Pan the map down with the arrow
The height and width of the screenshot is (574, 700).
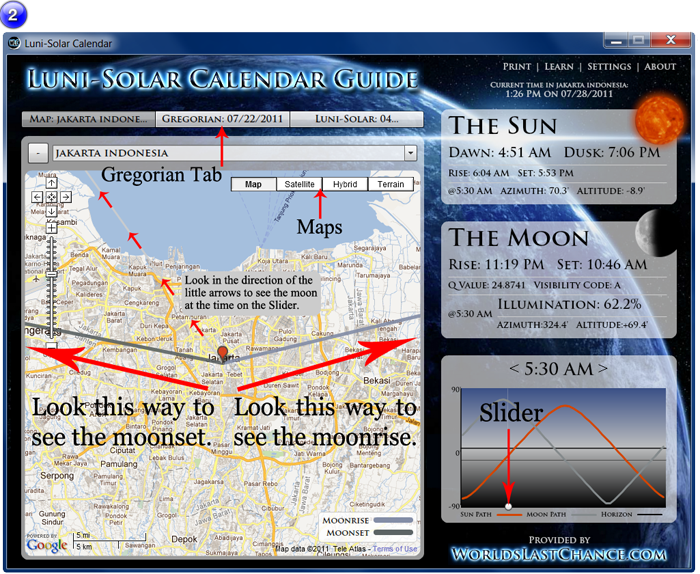point(51,211)
